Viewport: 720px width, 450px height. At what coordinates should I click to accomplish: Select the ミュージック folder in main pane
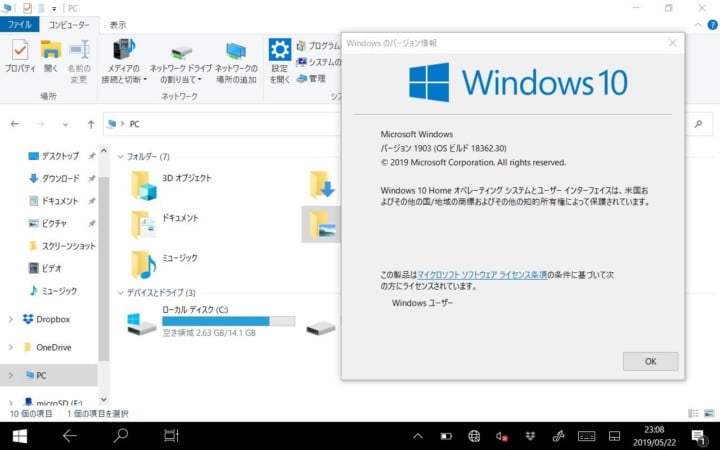click(x=144, y=264)
